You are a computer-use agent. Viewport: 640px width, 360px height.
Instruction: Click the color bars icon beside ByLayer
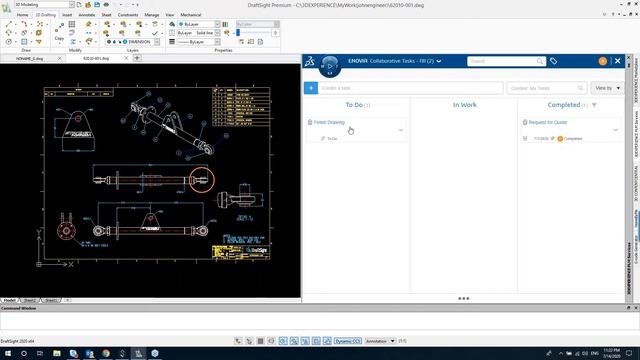click(225, 24)
